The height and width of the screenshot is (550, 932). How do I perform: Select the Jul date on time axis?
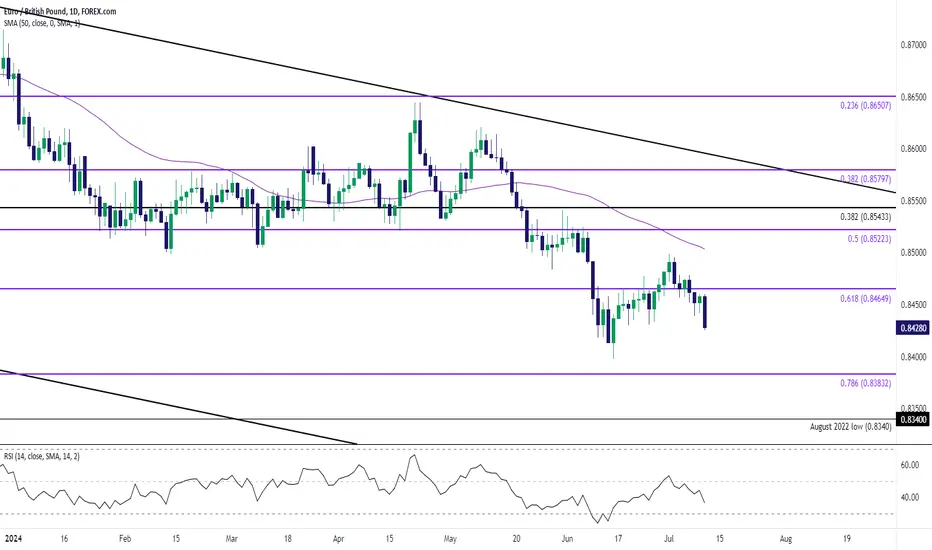669,539
